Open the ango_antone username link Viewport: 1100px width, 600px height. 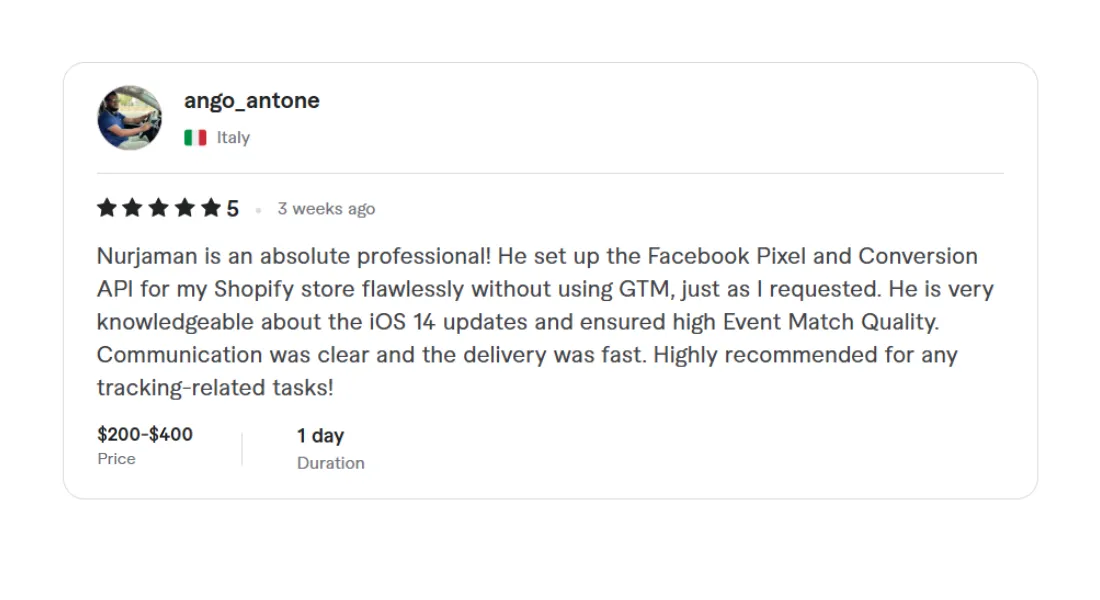pyautogui.click(x=251, y=101)
